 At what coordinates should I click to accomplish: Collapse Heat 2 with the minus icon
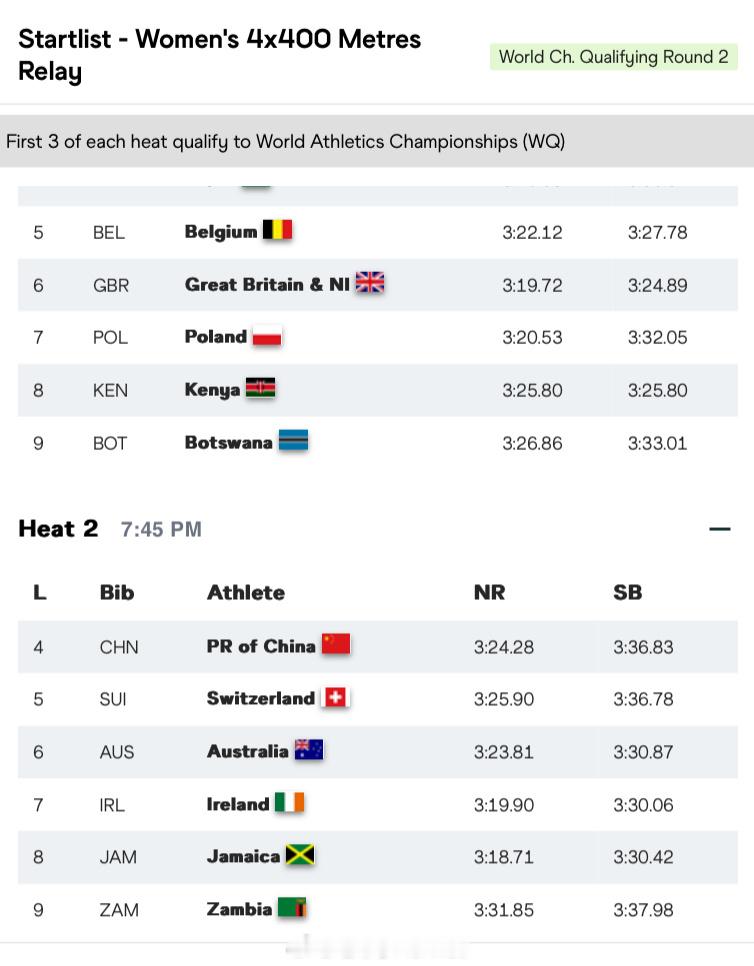(x=720, y=529)
